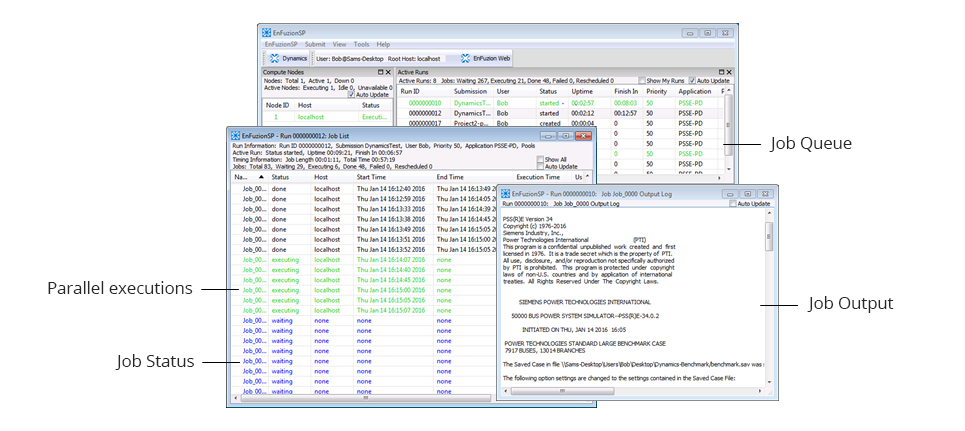This screenshot has width=965, height=431.
Task: Click the Output Log window title icon
Action: 506,193
